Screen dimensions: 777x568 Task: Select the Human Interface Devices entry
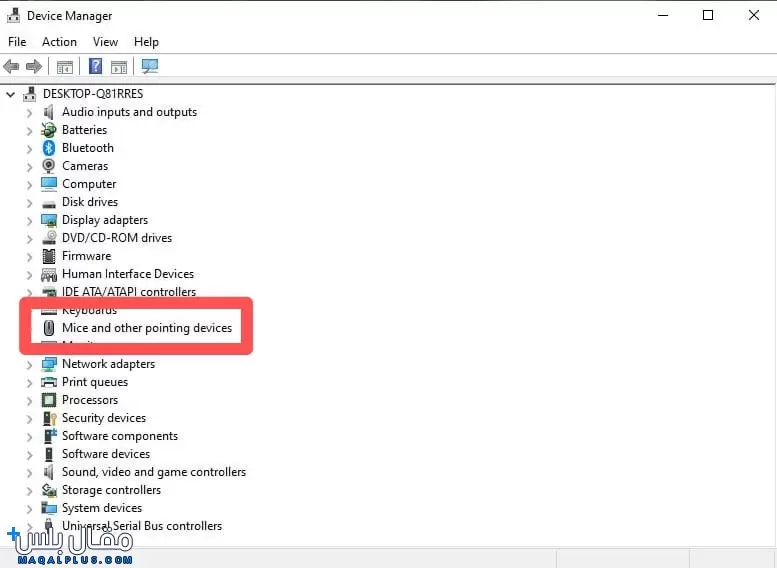127,274
